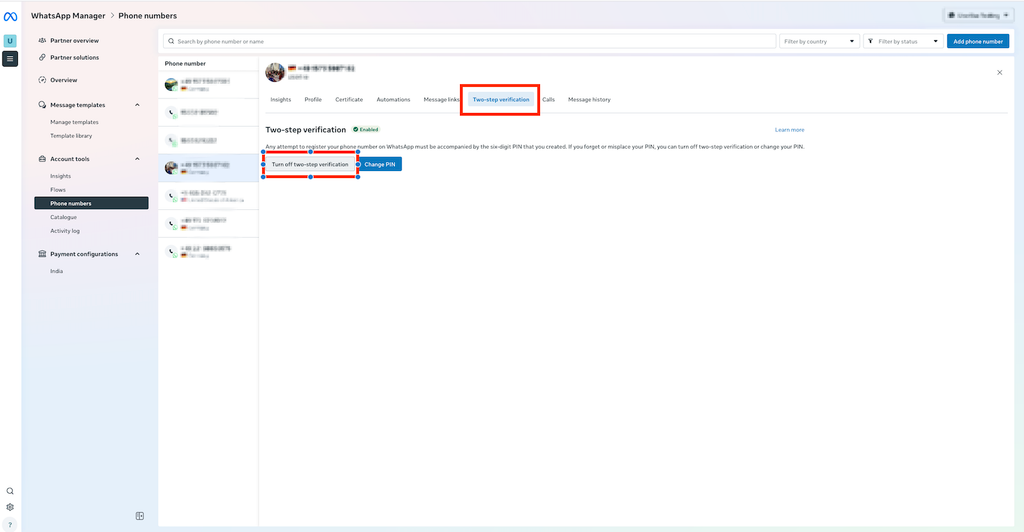Click Turn off two-step verification button

tap(310, 164)
